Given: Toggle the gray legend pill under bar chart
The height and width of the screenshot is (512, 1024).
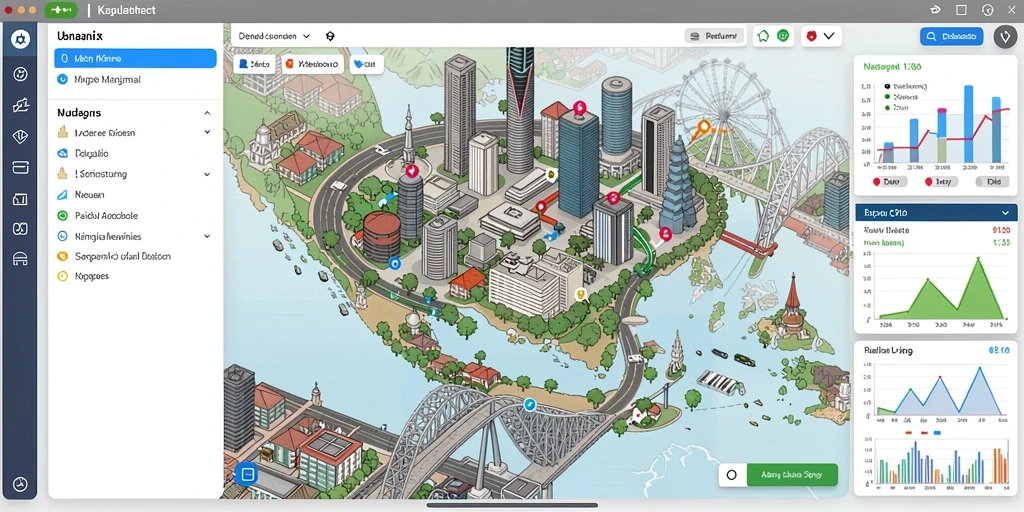Looking at the screenshot, I should tap(990, 182).
